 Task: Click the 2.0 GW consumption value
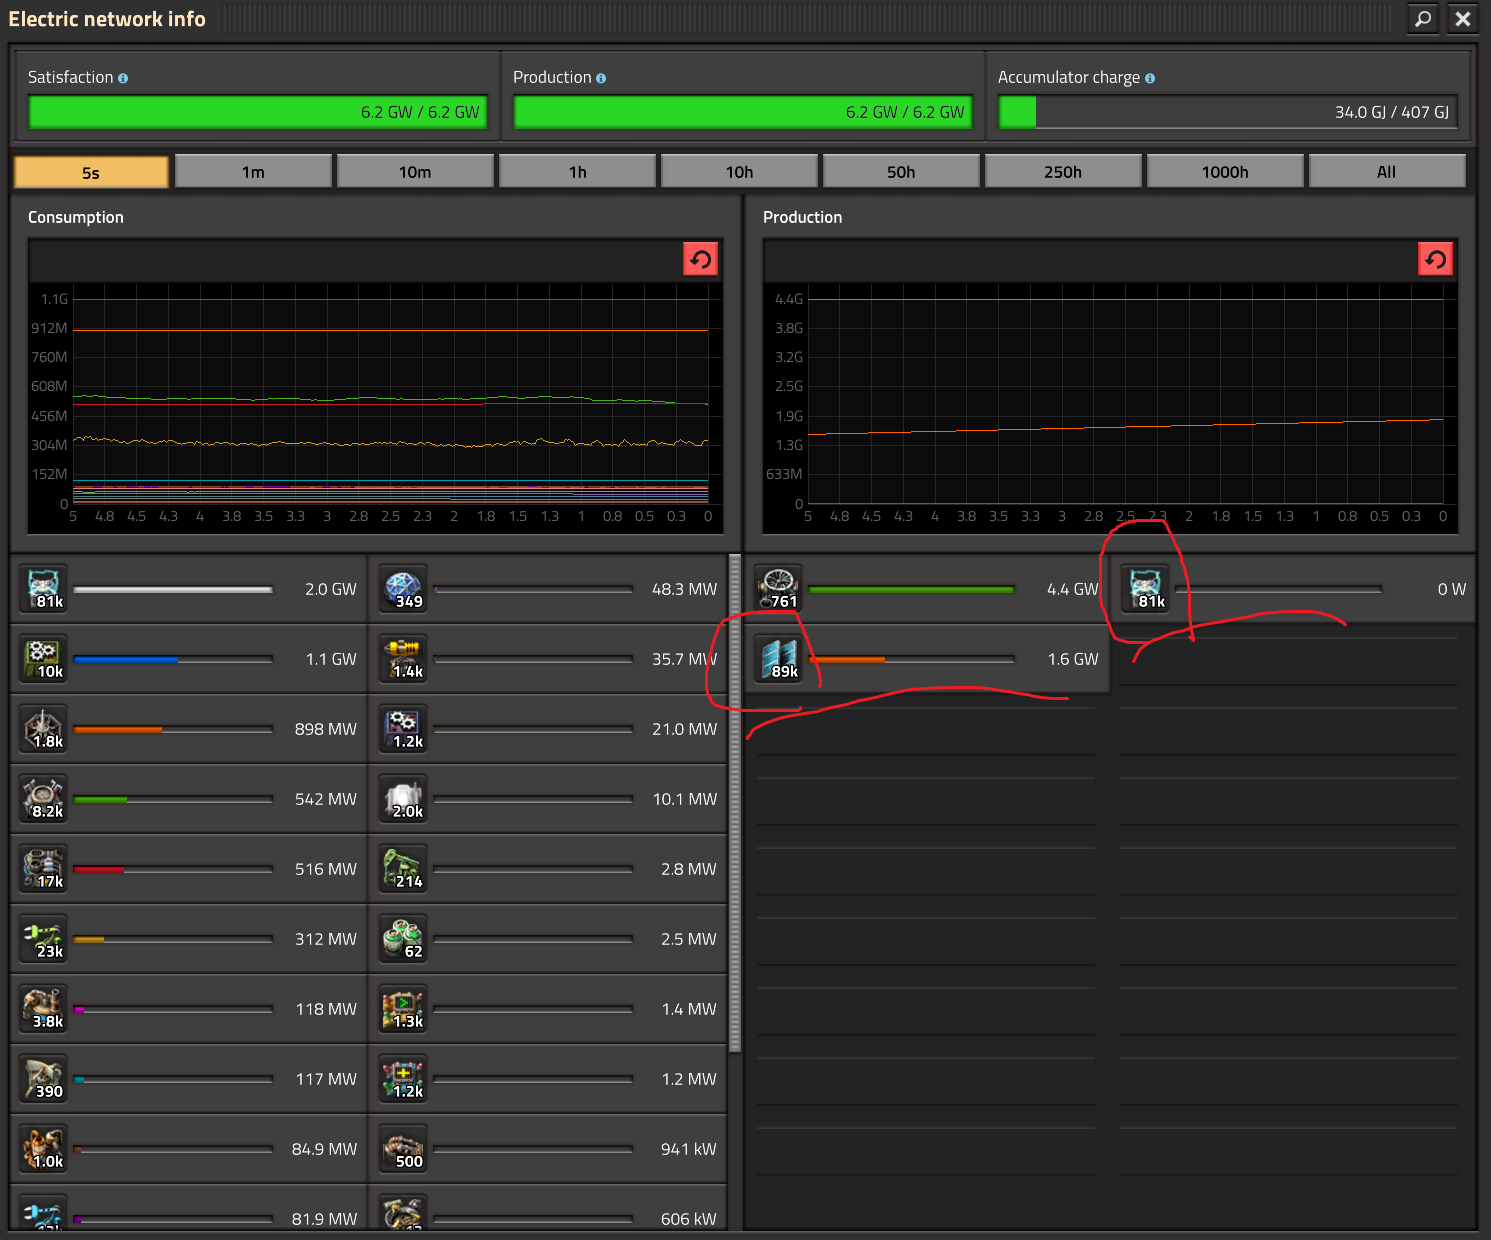click(x=331, y=589)
